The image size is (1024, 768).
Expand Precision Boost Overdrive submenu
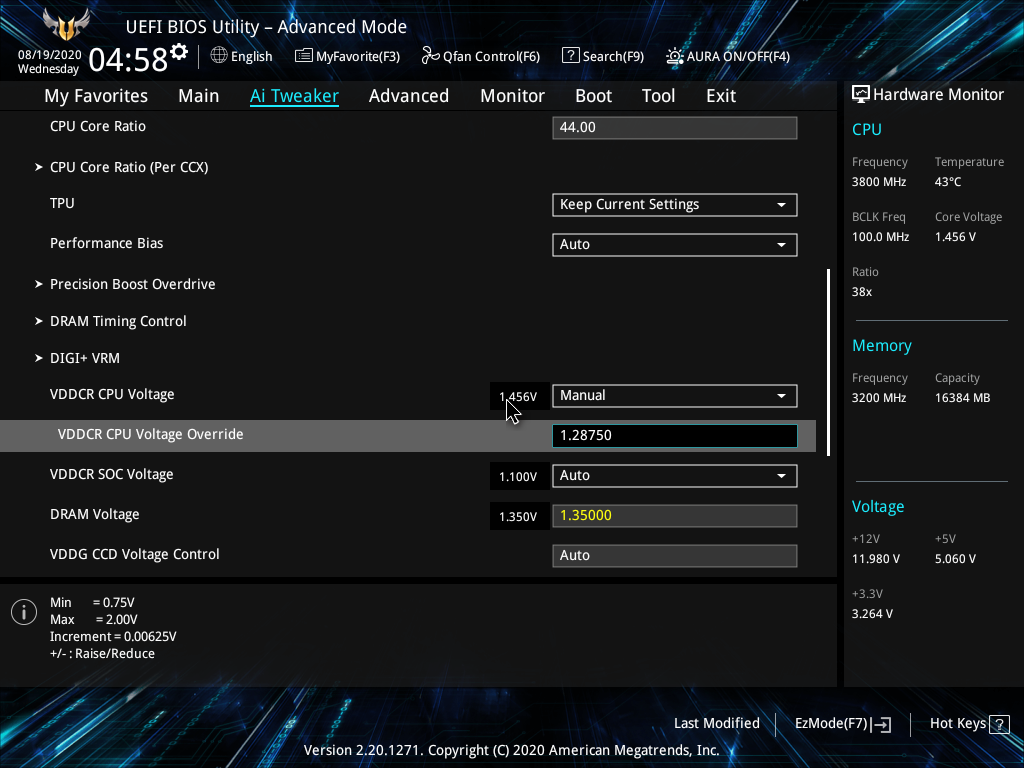[132, 284]
